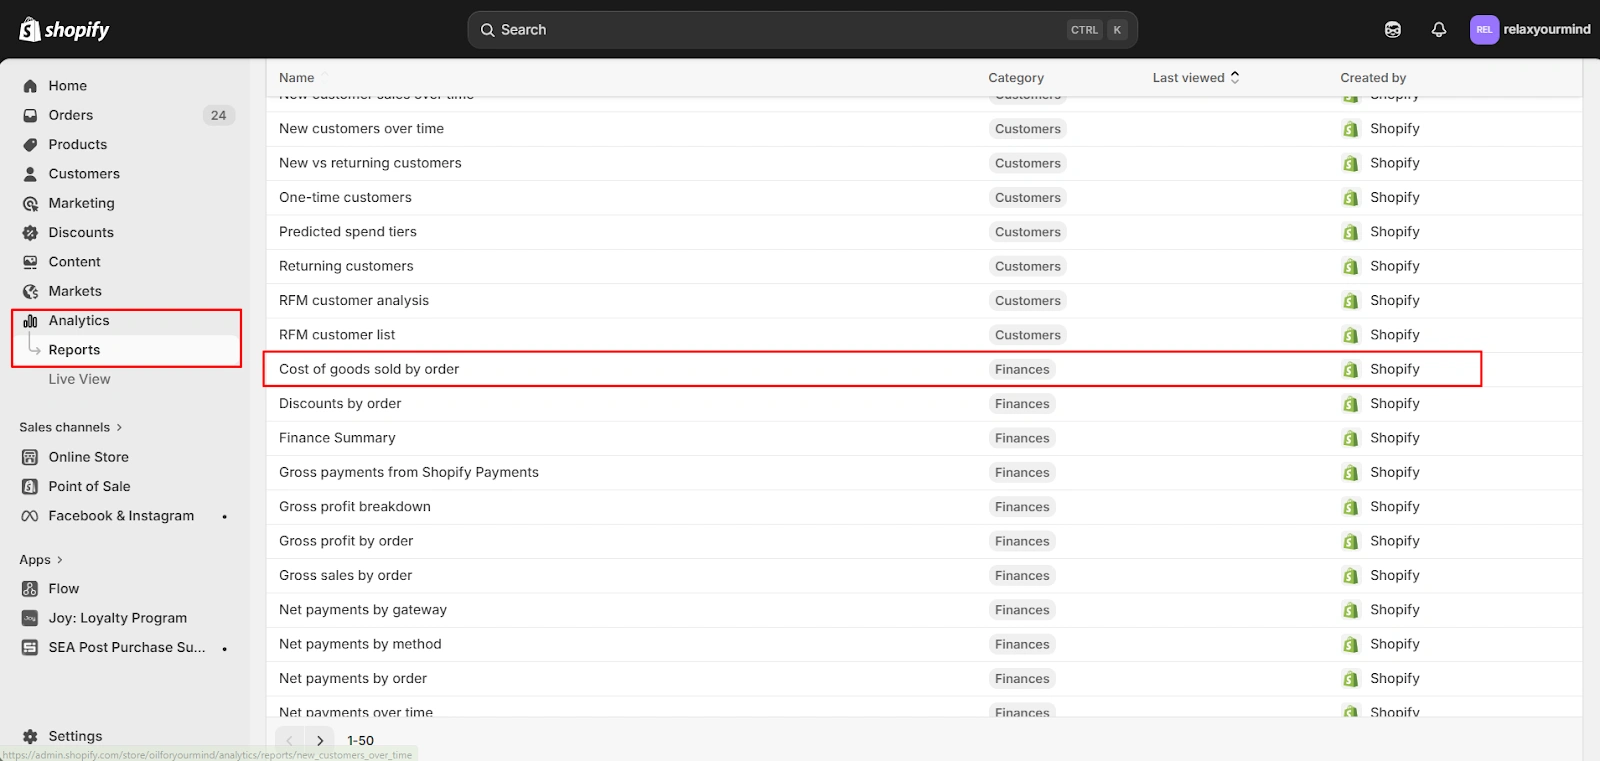This screenshot has height=761, width=1600.
Task: Click the SEA Post Purchase Survey icon
Action: [30, 648]
